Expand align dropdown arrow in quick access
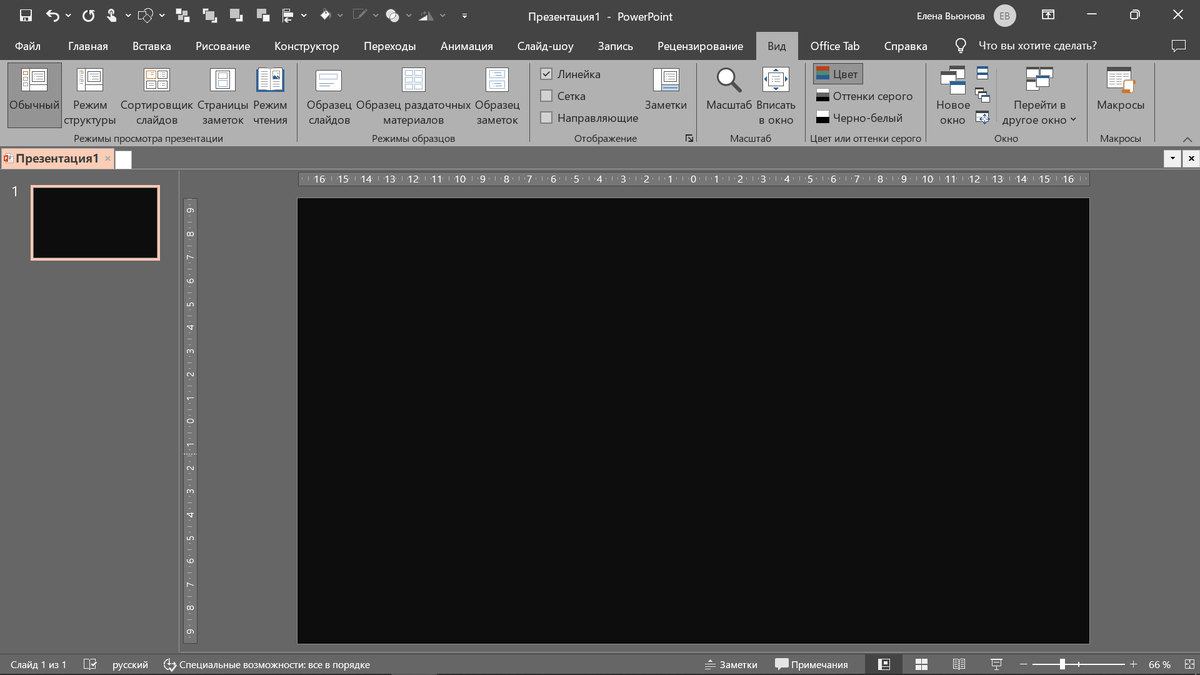This screenshot has width=1200, height=675. 306,16
